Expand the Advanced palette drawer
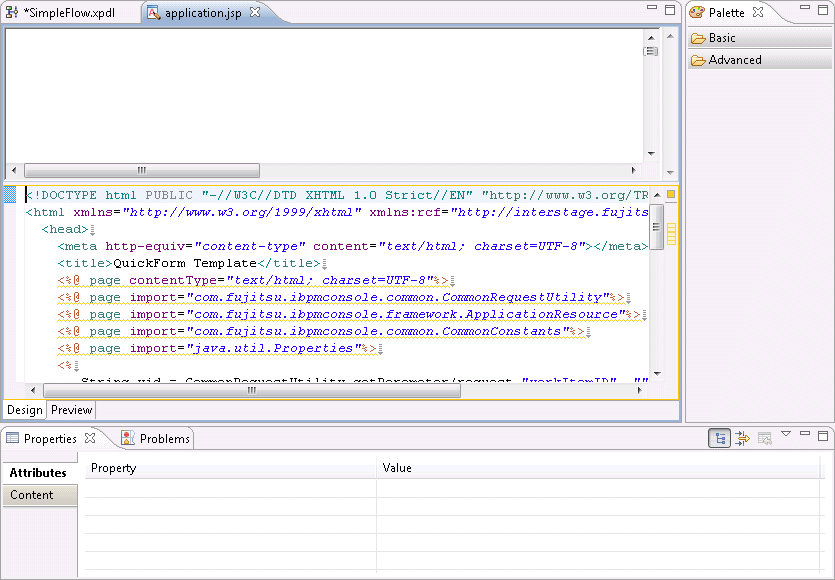Image resolution: width=835 pixels, height=580 pixels. (759, 60)
